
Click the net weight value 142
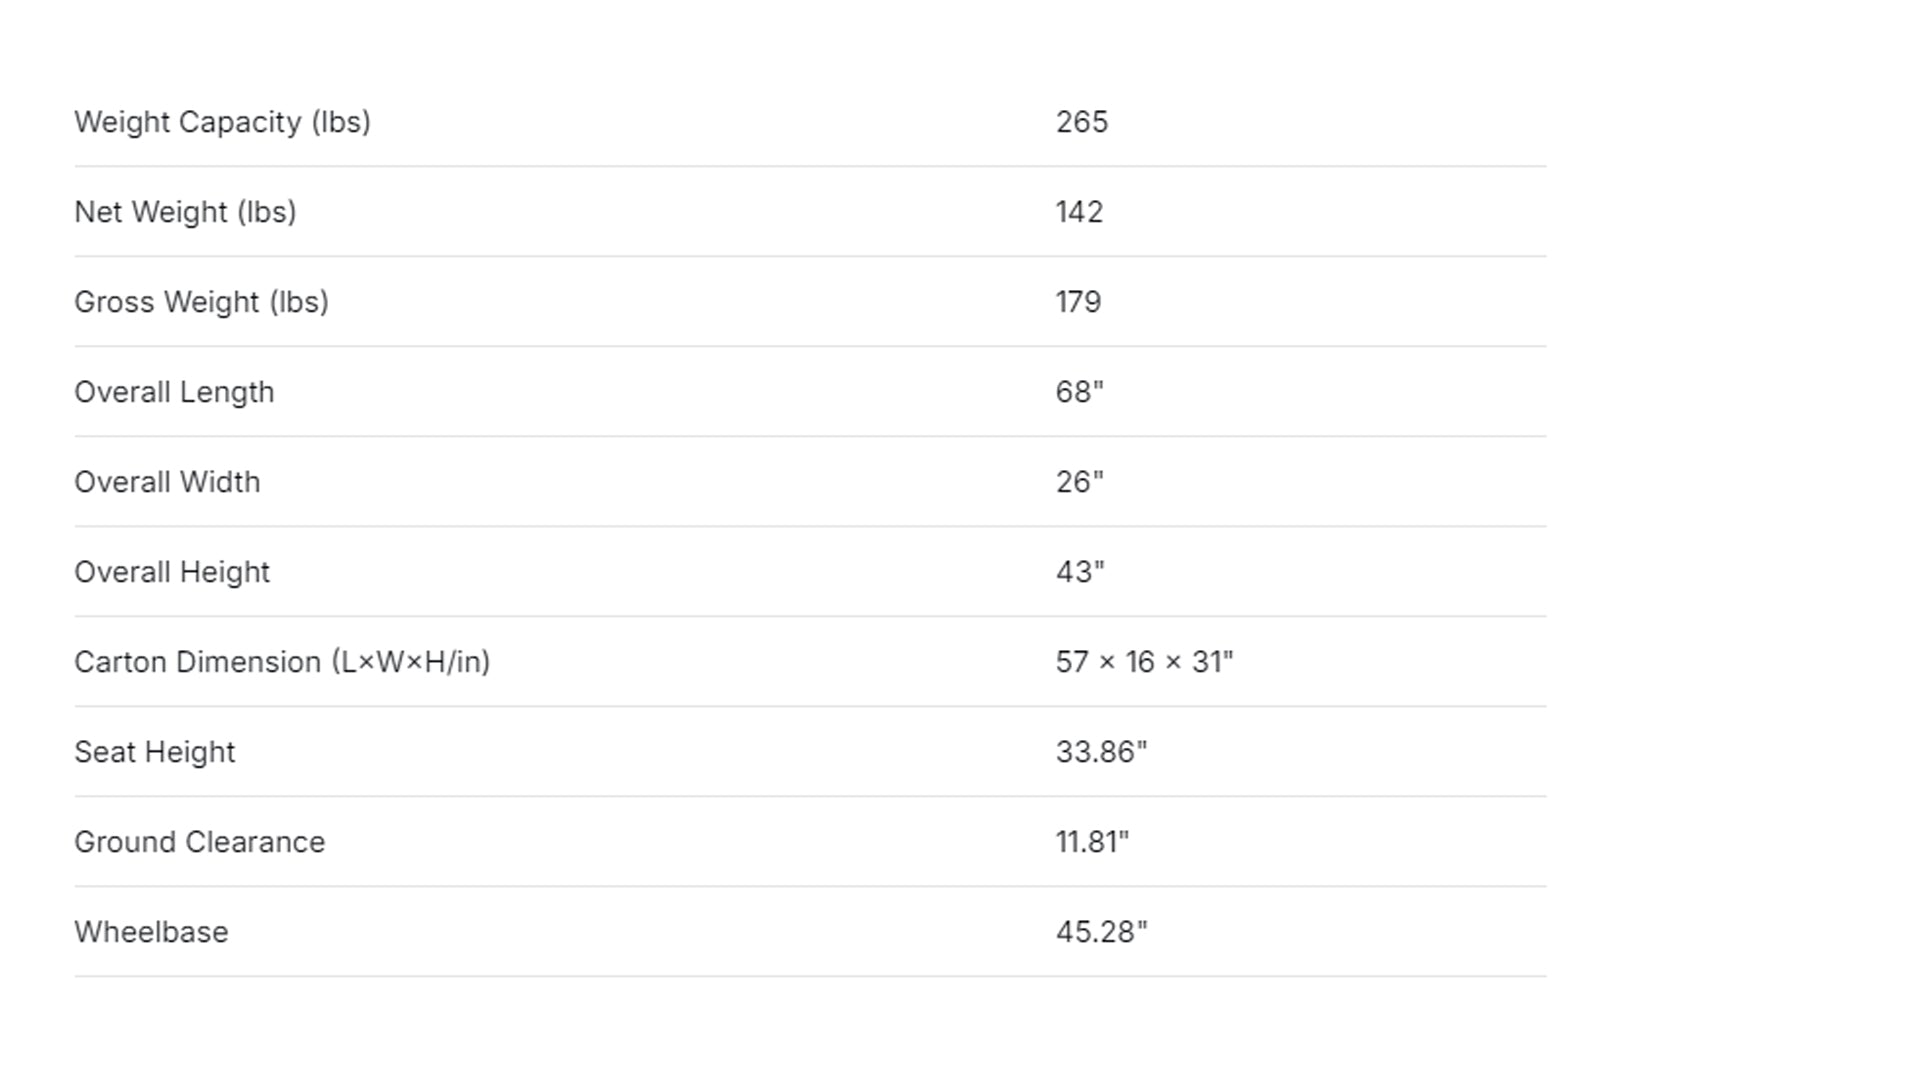click(x=1079, y=212)
